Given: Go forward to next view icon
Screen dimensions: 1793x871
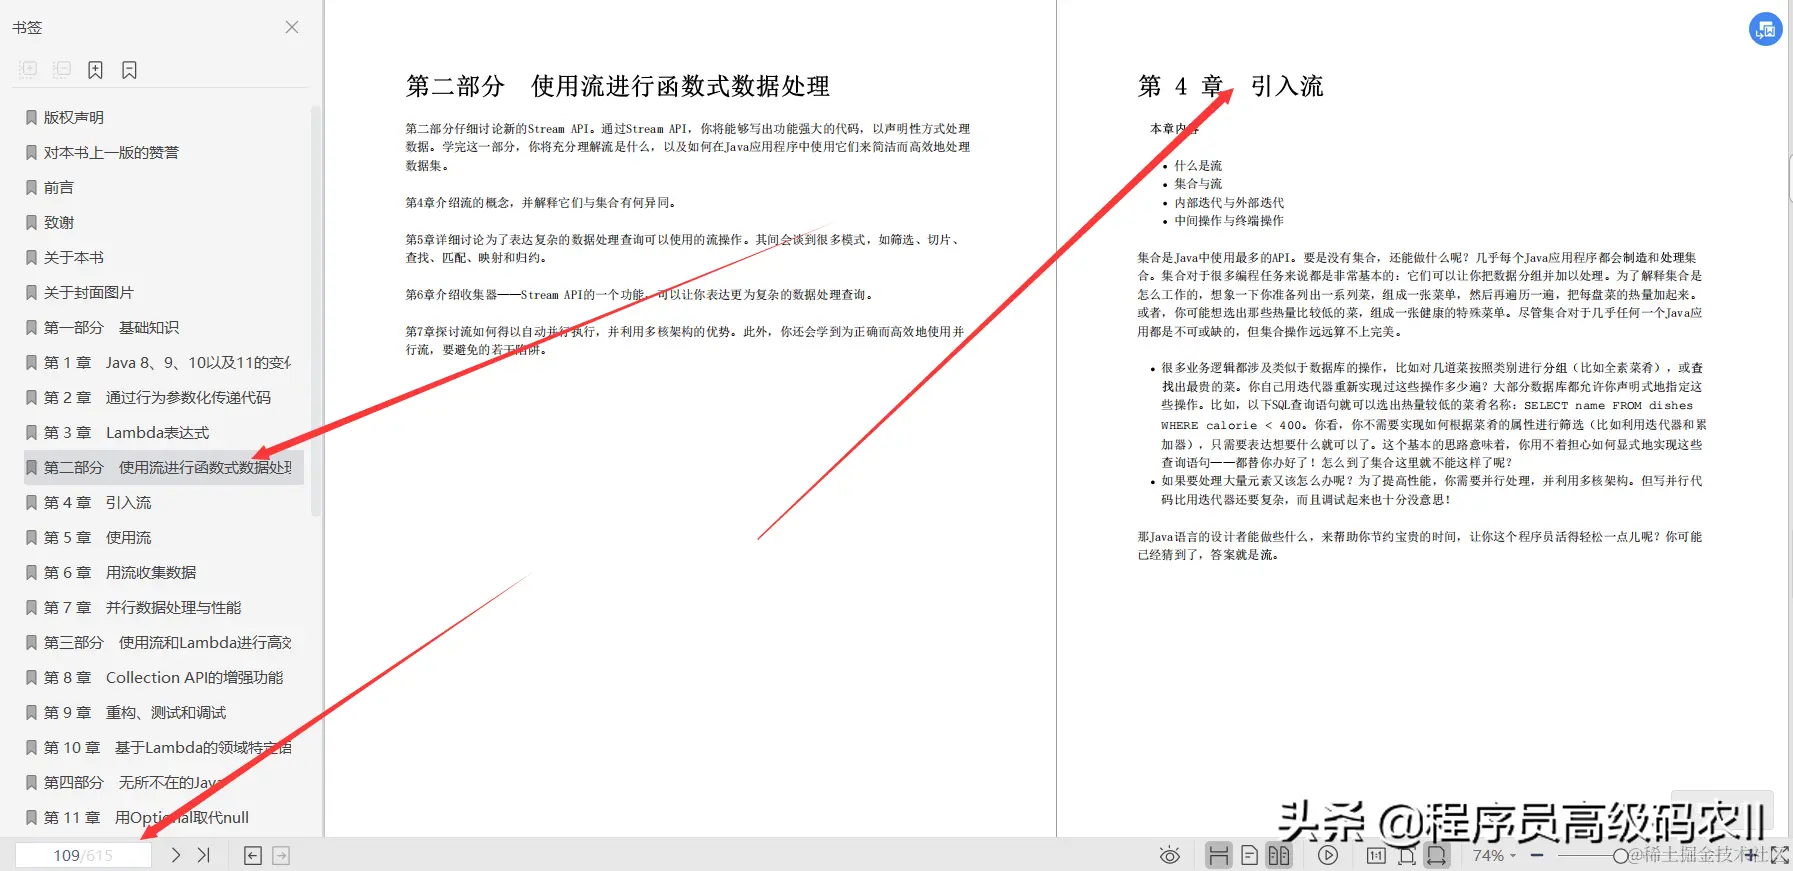Looking at the screenshot, I should [x=281, y=855].
